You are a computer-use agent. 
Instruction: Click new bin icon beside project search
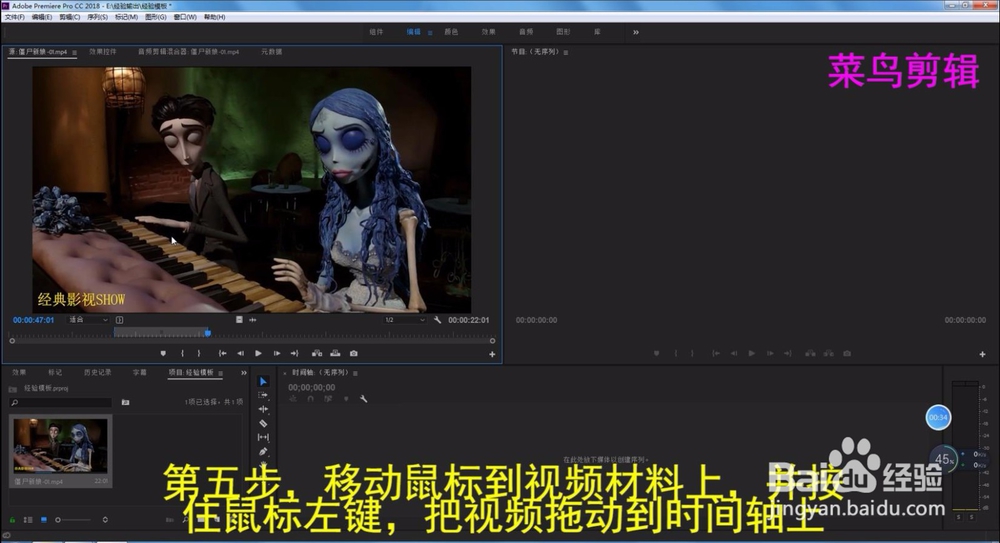point(126,403)
